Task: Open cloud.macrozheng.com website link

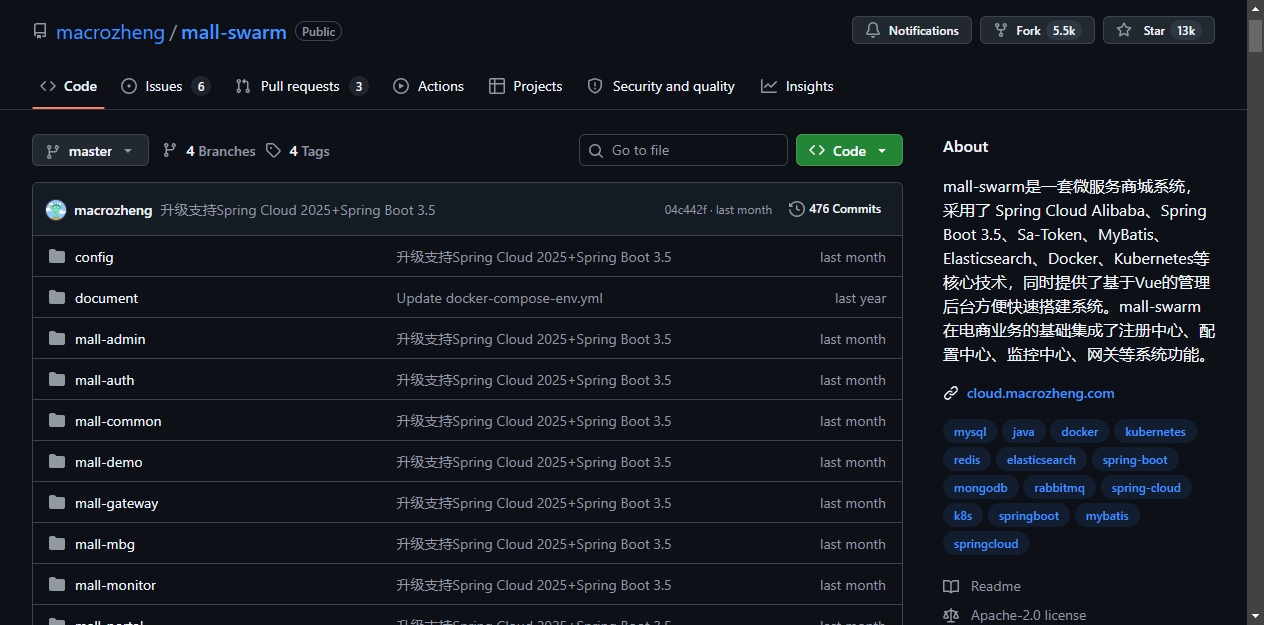Action: click(1040, 394)
